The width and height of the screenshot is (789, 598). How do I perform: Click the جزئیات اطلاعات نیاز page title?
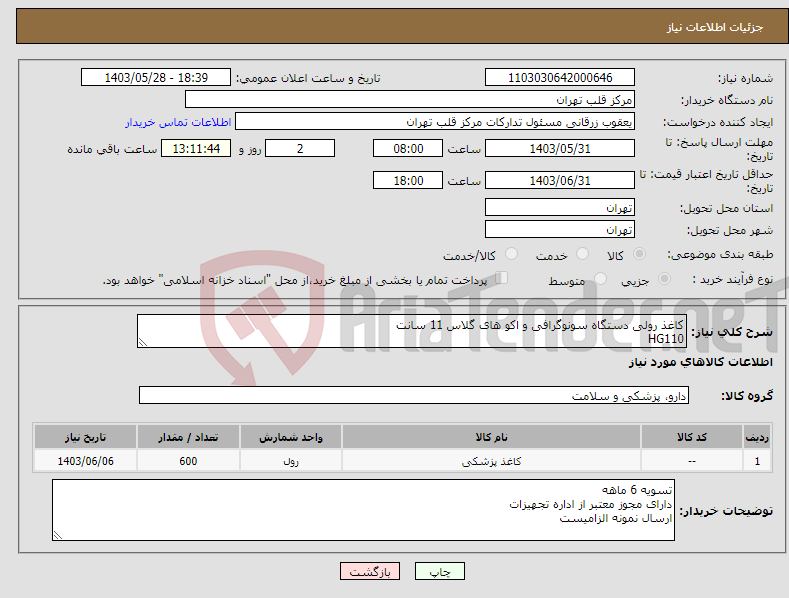[715, 27]
